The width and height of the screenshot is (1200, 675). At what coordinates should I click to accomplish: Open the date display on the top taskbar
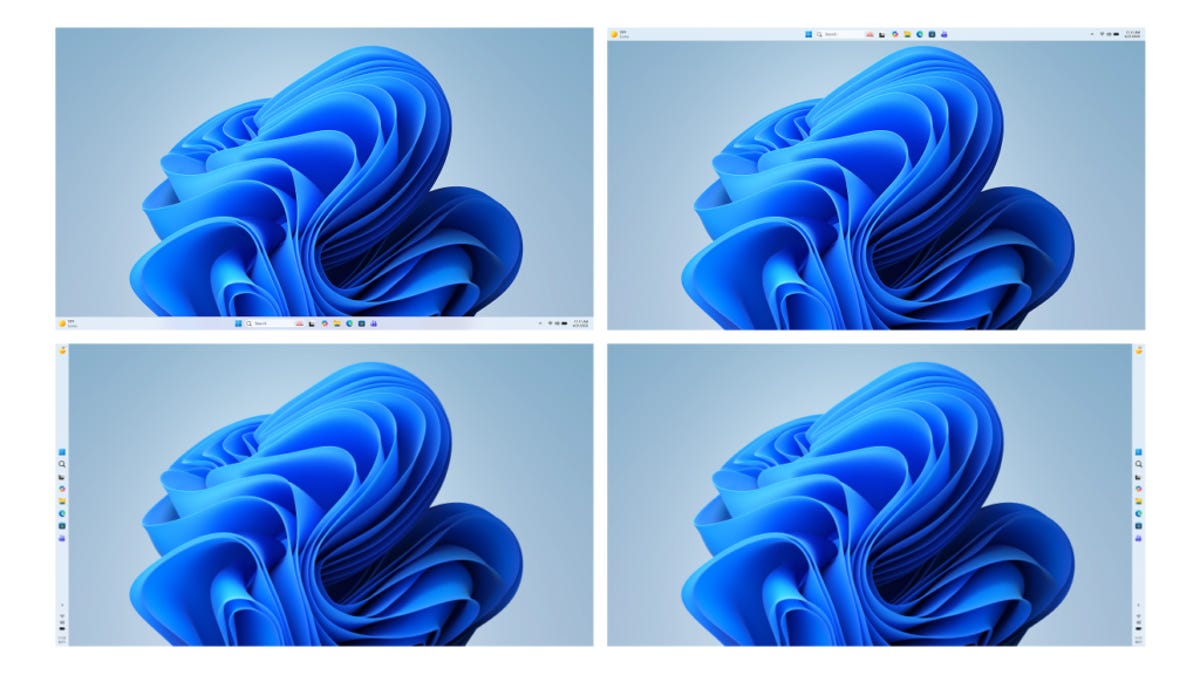tap(1132, 33)
